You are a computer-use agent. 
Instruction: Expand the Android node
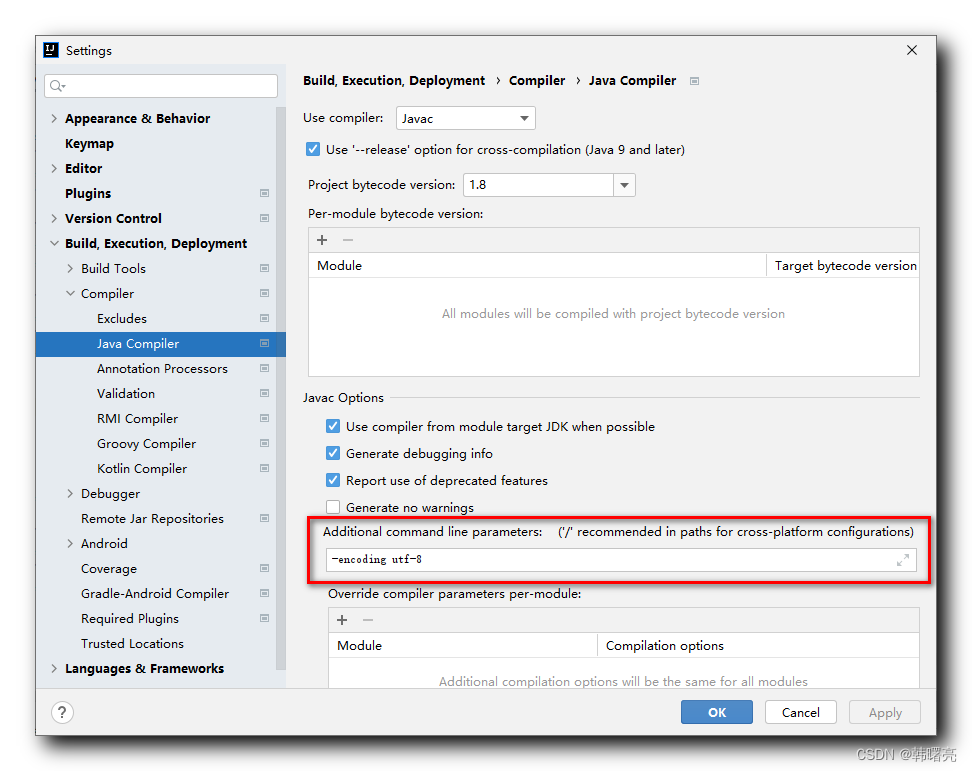tap(70, 544)
